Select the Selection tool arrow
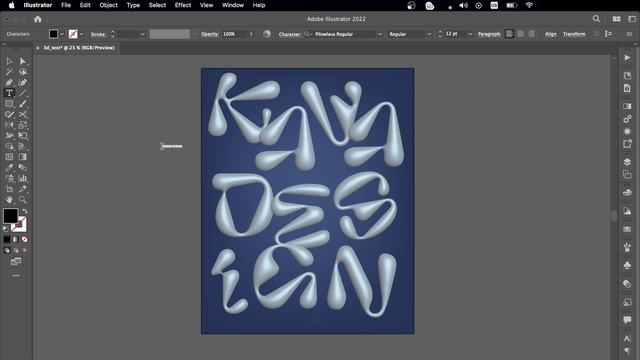Screen dimensions: 640x360 9,61
